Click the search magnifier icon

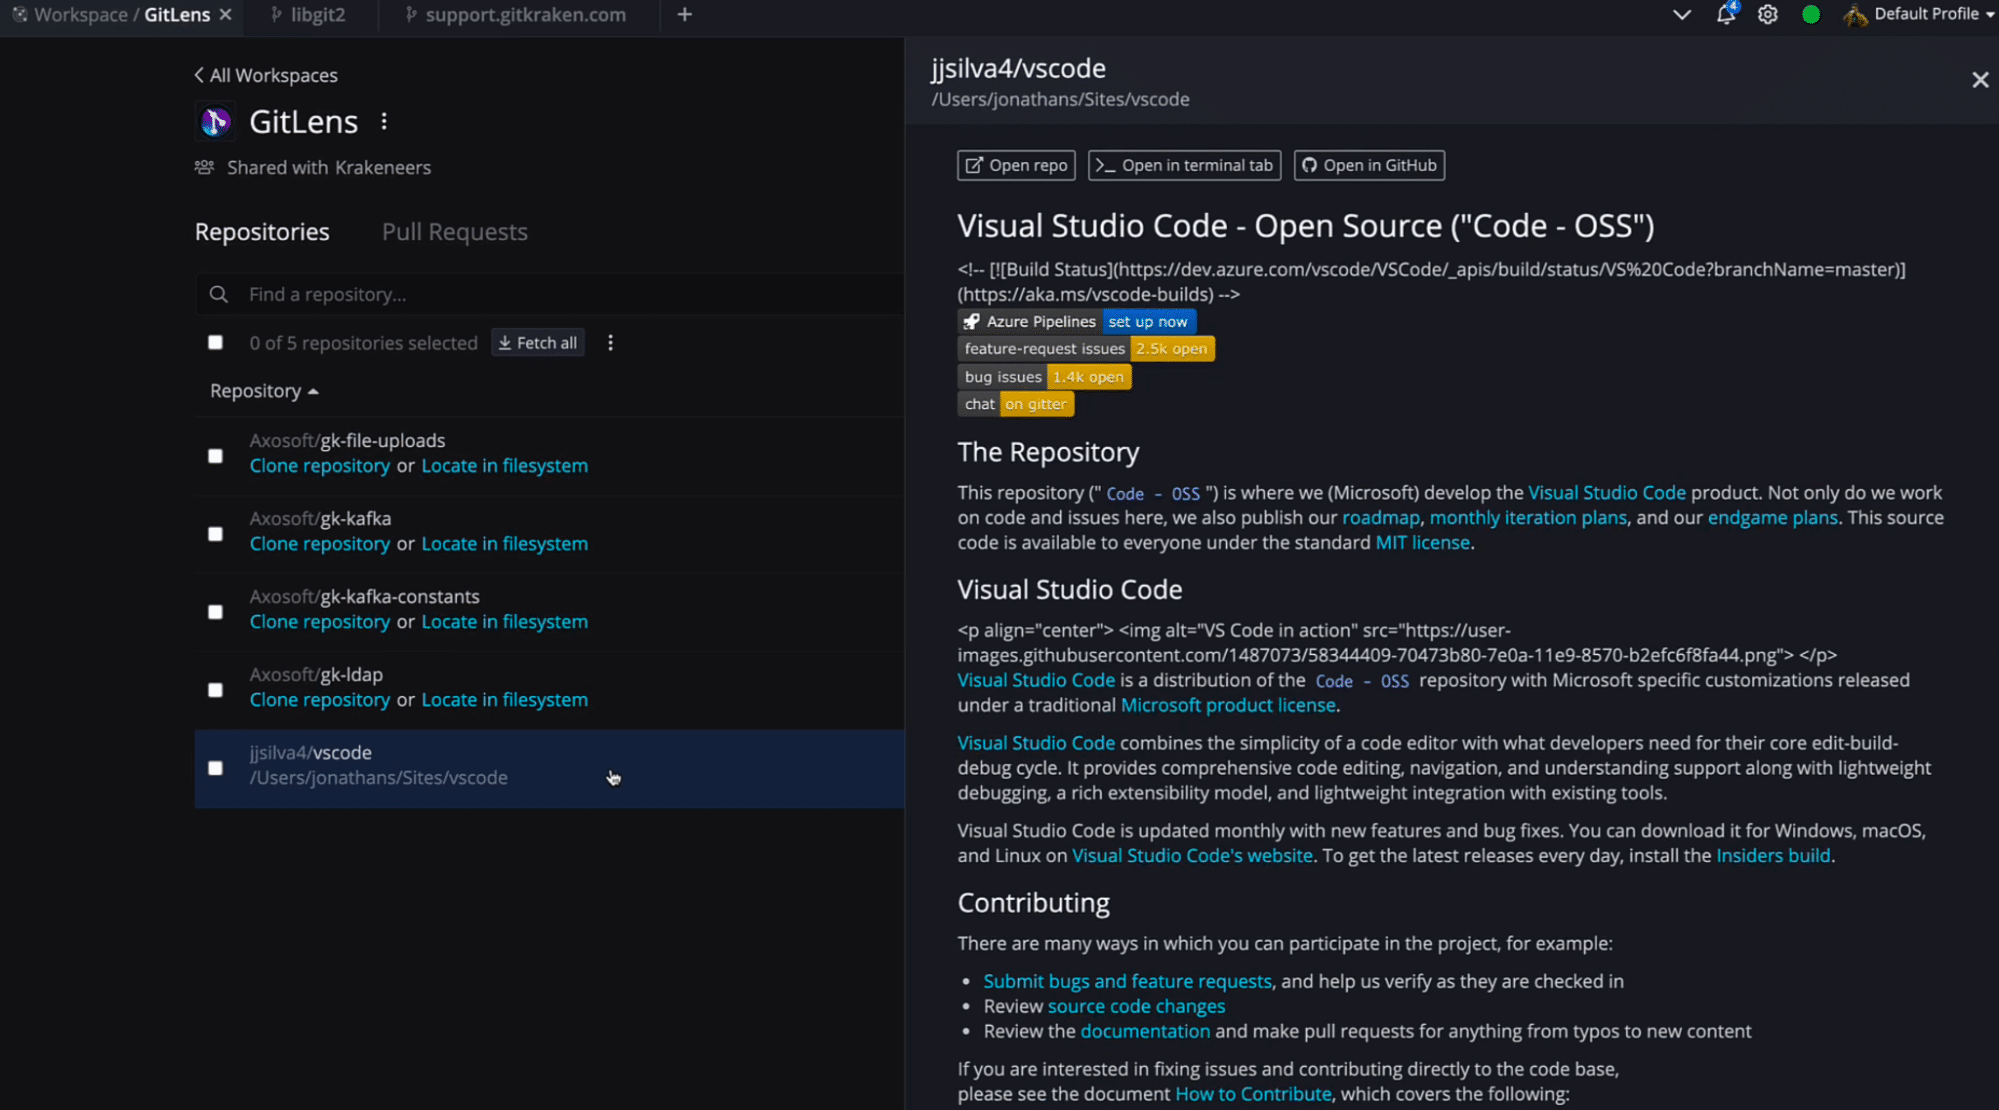[218, 294]
